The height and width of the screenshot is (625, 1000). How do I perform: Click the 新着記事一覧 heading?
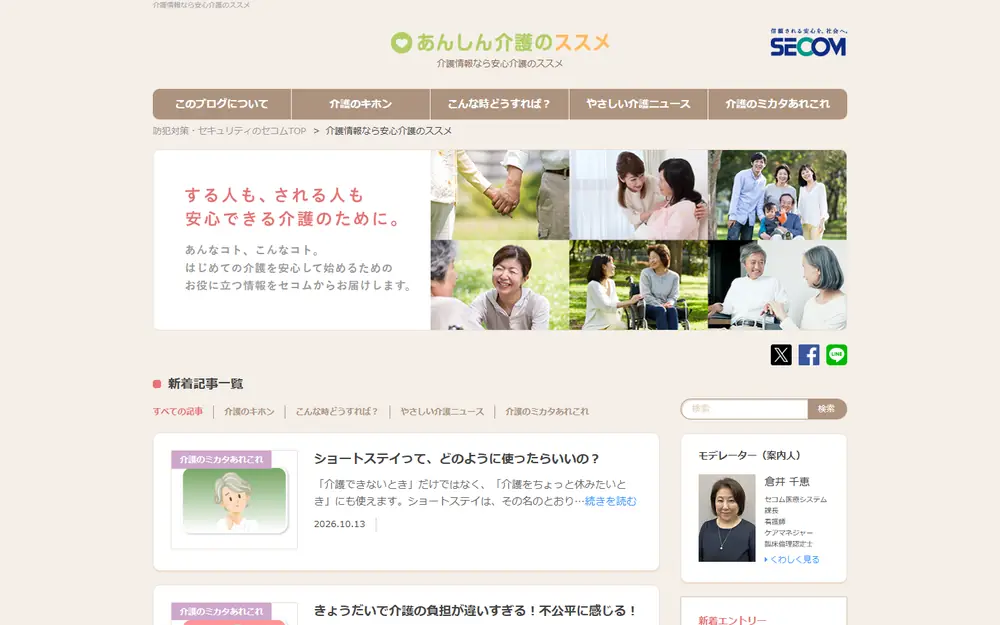[x=205, y=383]
